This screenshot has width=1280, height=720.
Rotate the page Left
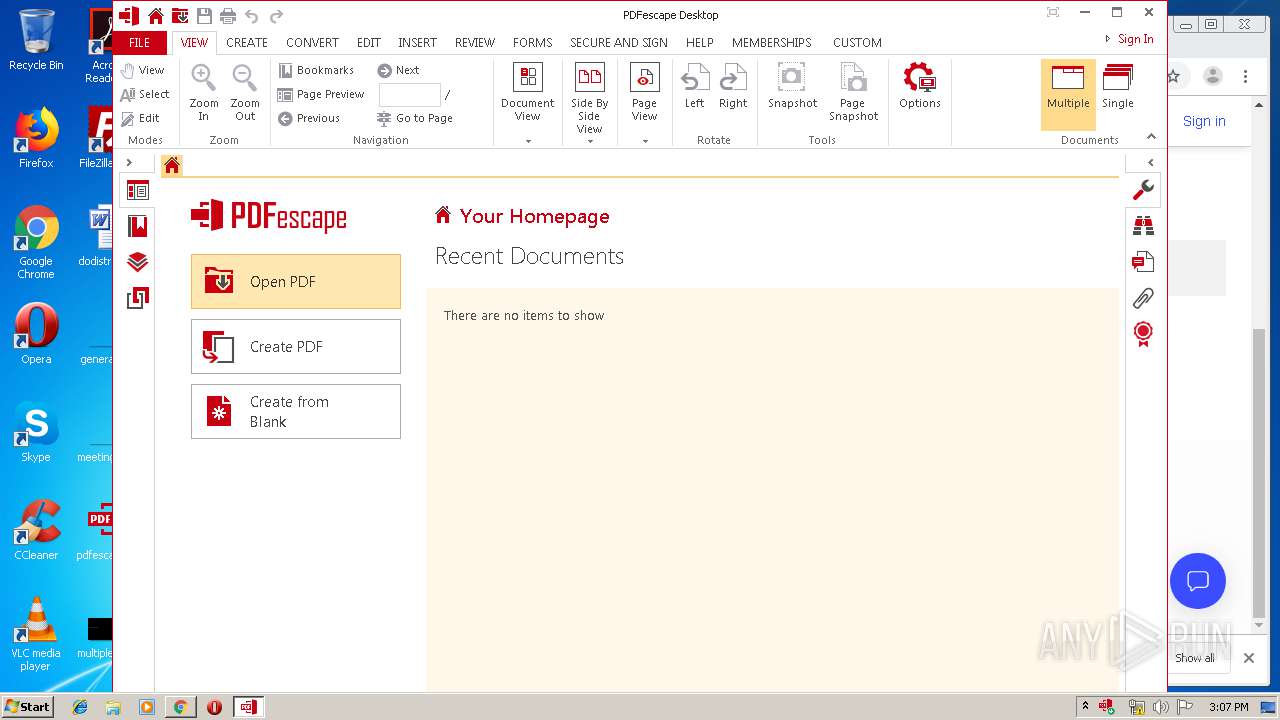[x=694, y=86]
